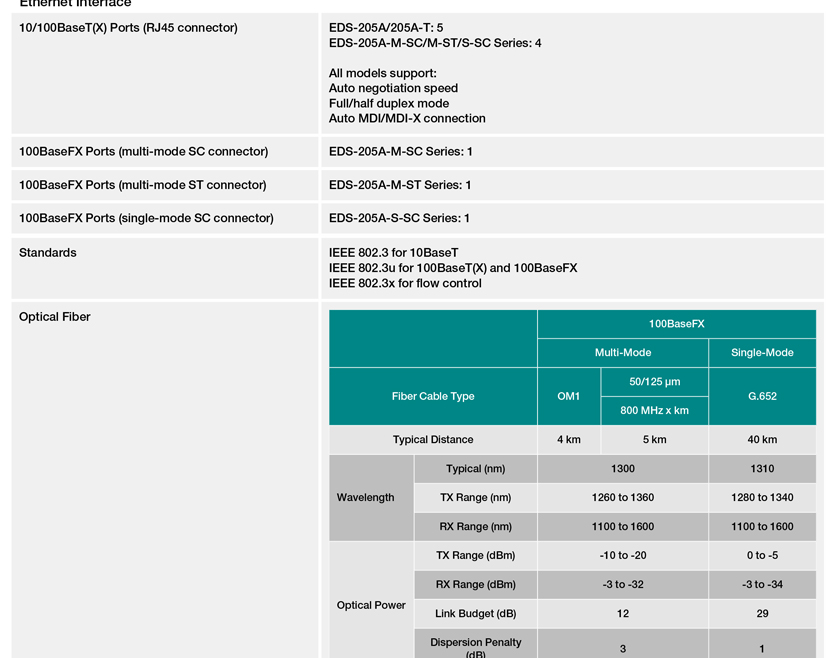Screen dimensions: 830x658
Task: Click the 'Optical Fiber' row label
Action: pos(55,317)
